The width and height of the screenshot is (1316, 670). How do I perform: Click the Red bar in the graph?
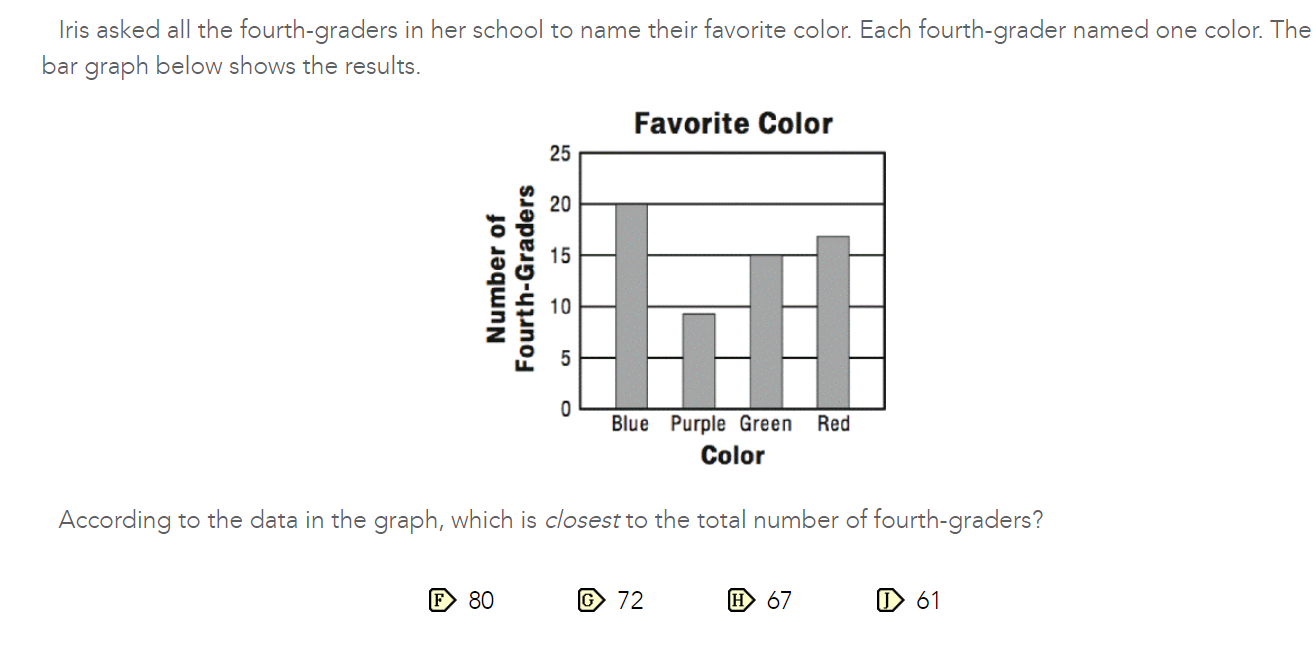[x=833, y=322]
